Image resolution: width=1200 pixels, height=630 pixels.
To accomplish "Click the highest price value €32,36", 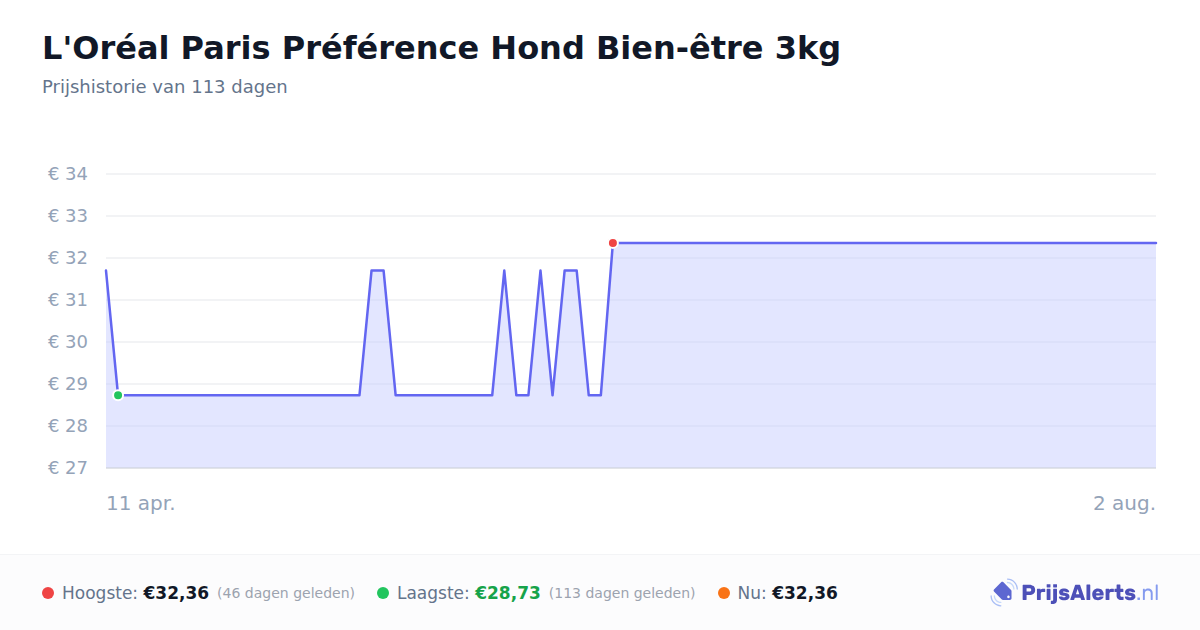I will coord(176,593).
